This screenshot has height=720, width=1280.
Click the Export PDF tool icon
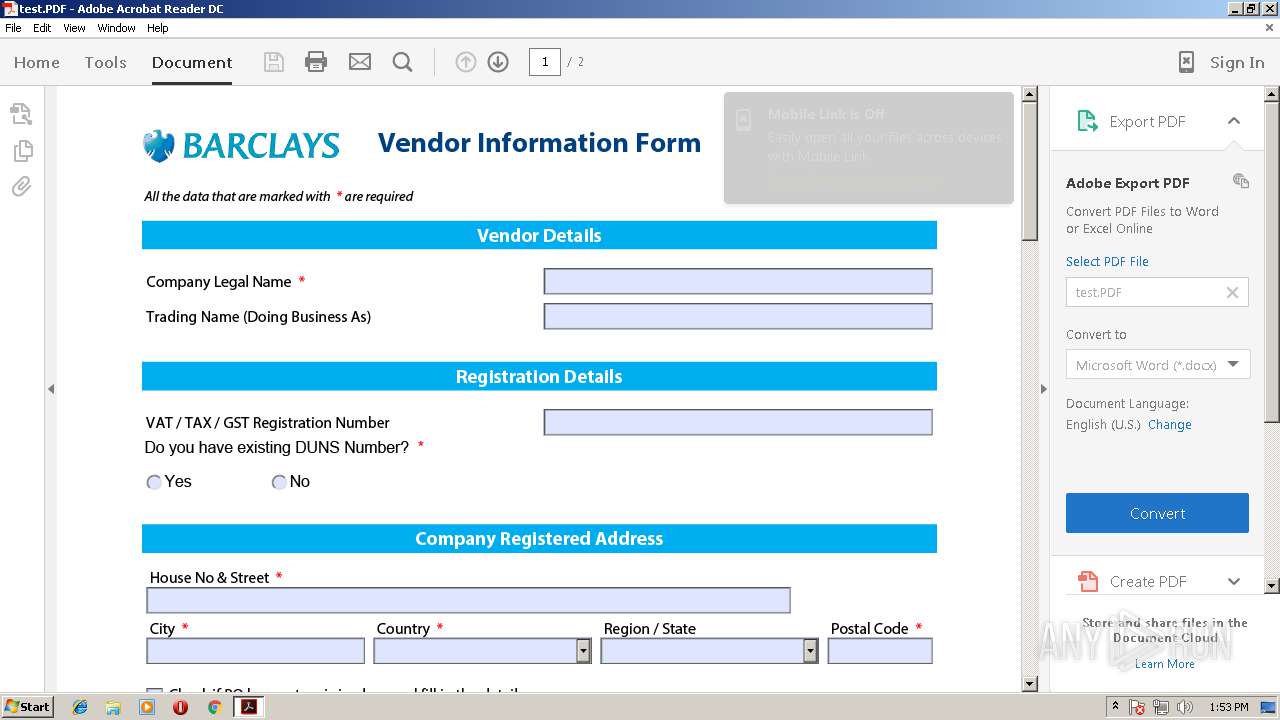1087,121
